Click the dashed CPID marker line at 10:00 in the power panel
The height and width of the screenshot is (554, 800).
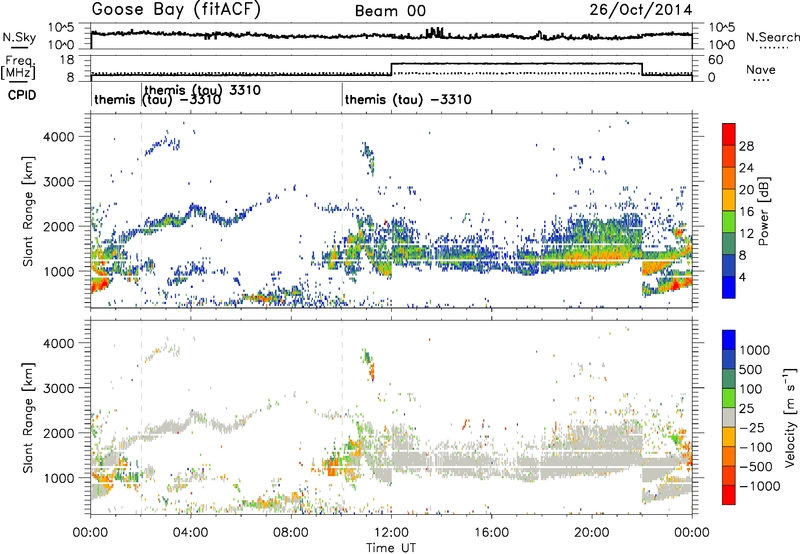[x=342, y=211]
